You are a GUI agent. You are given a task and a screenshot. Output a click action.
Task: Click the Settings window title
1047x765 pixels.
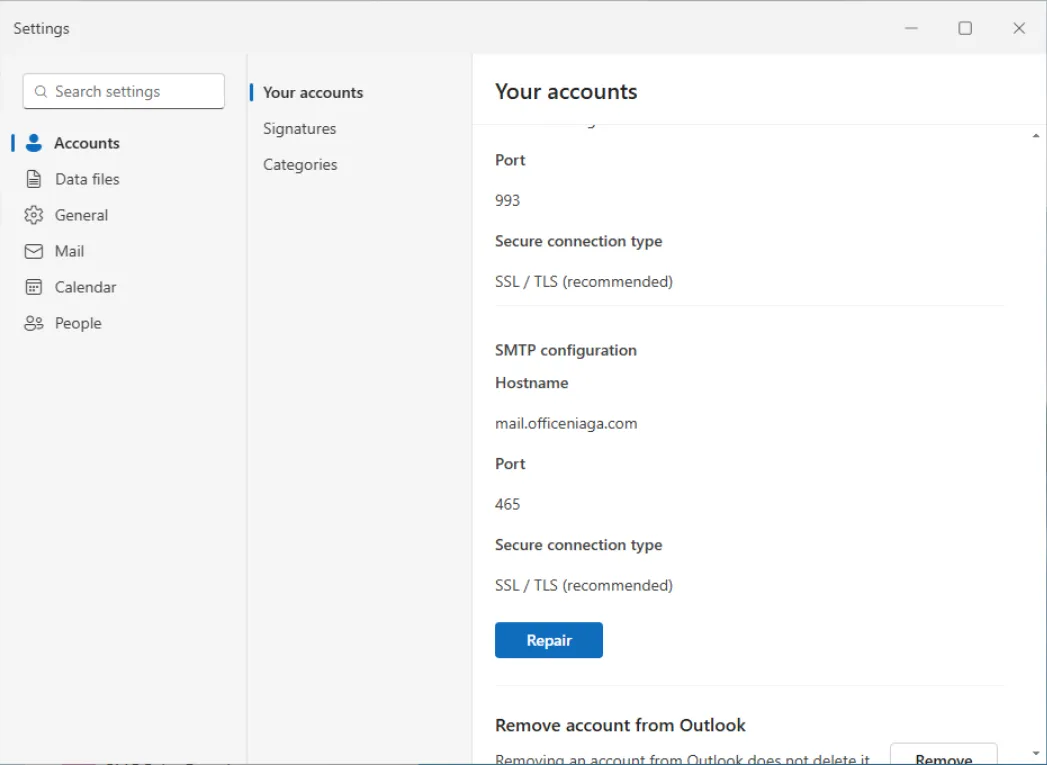[41, 29]
